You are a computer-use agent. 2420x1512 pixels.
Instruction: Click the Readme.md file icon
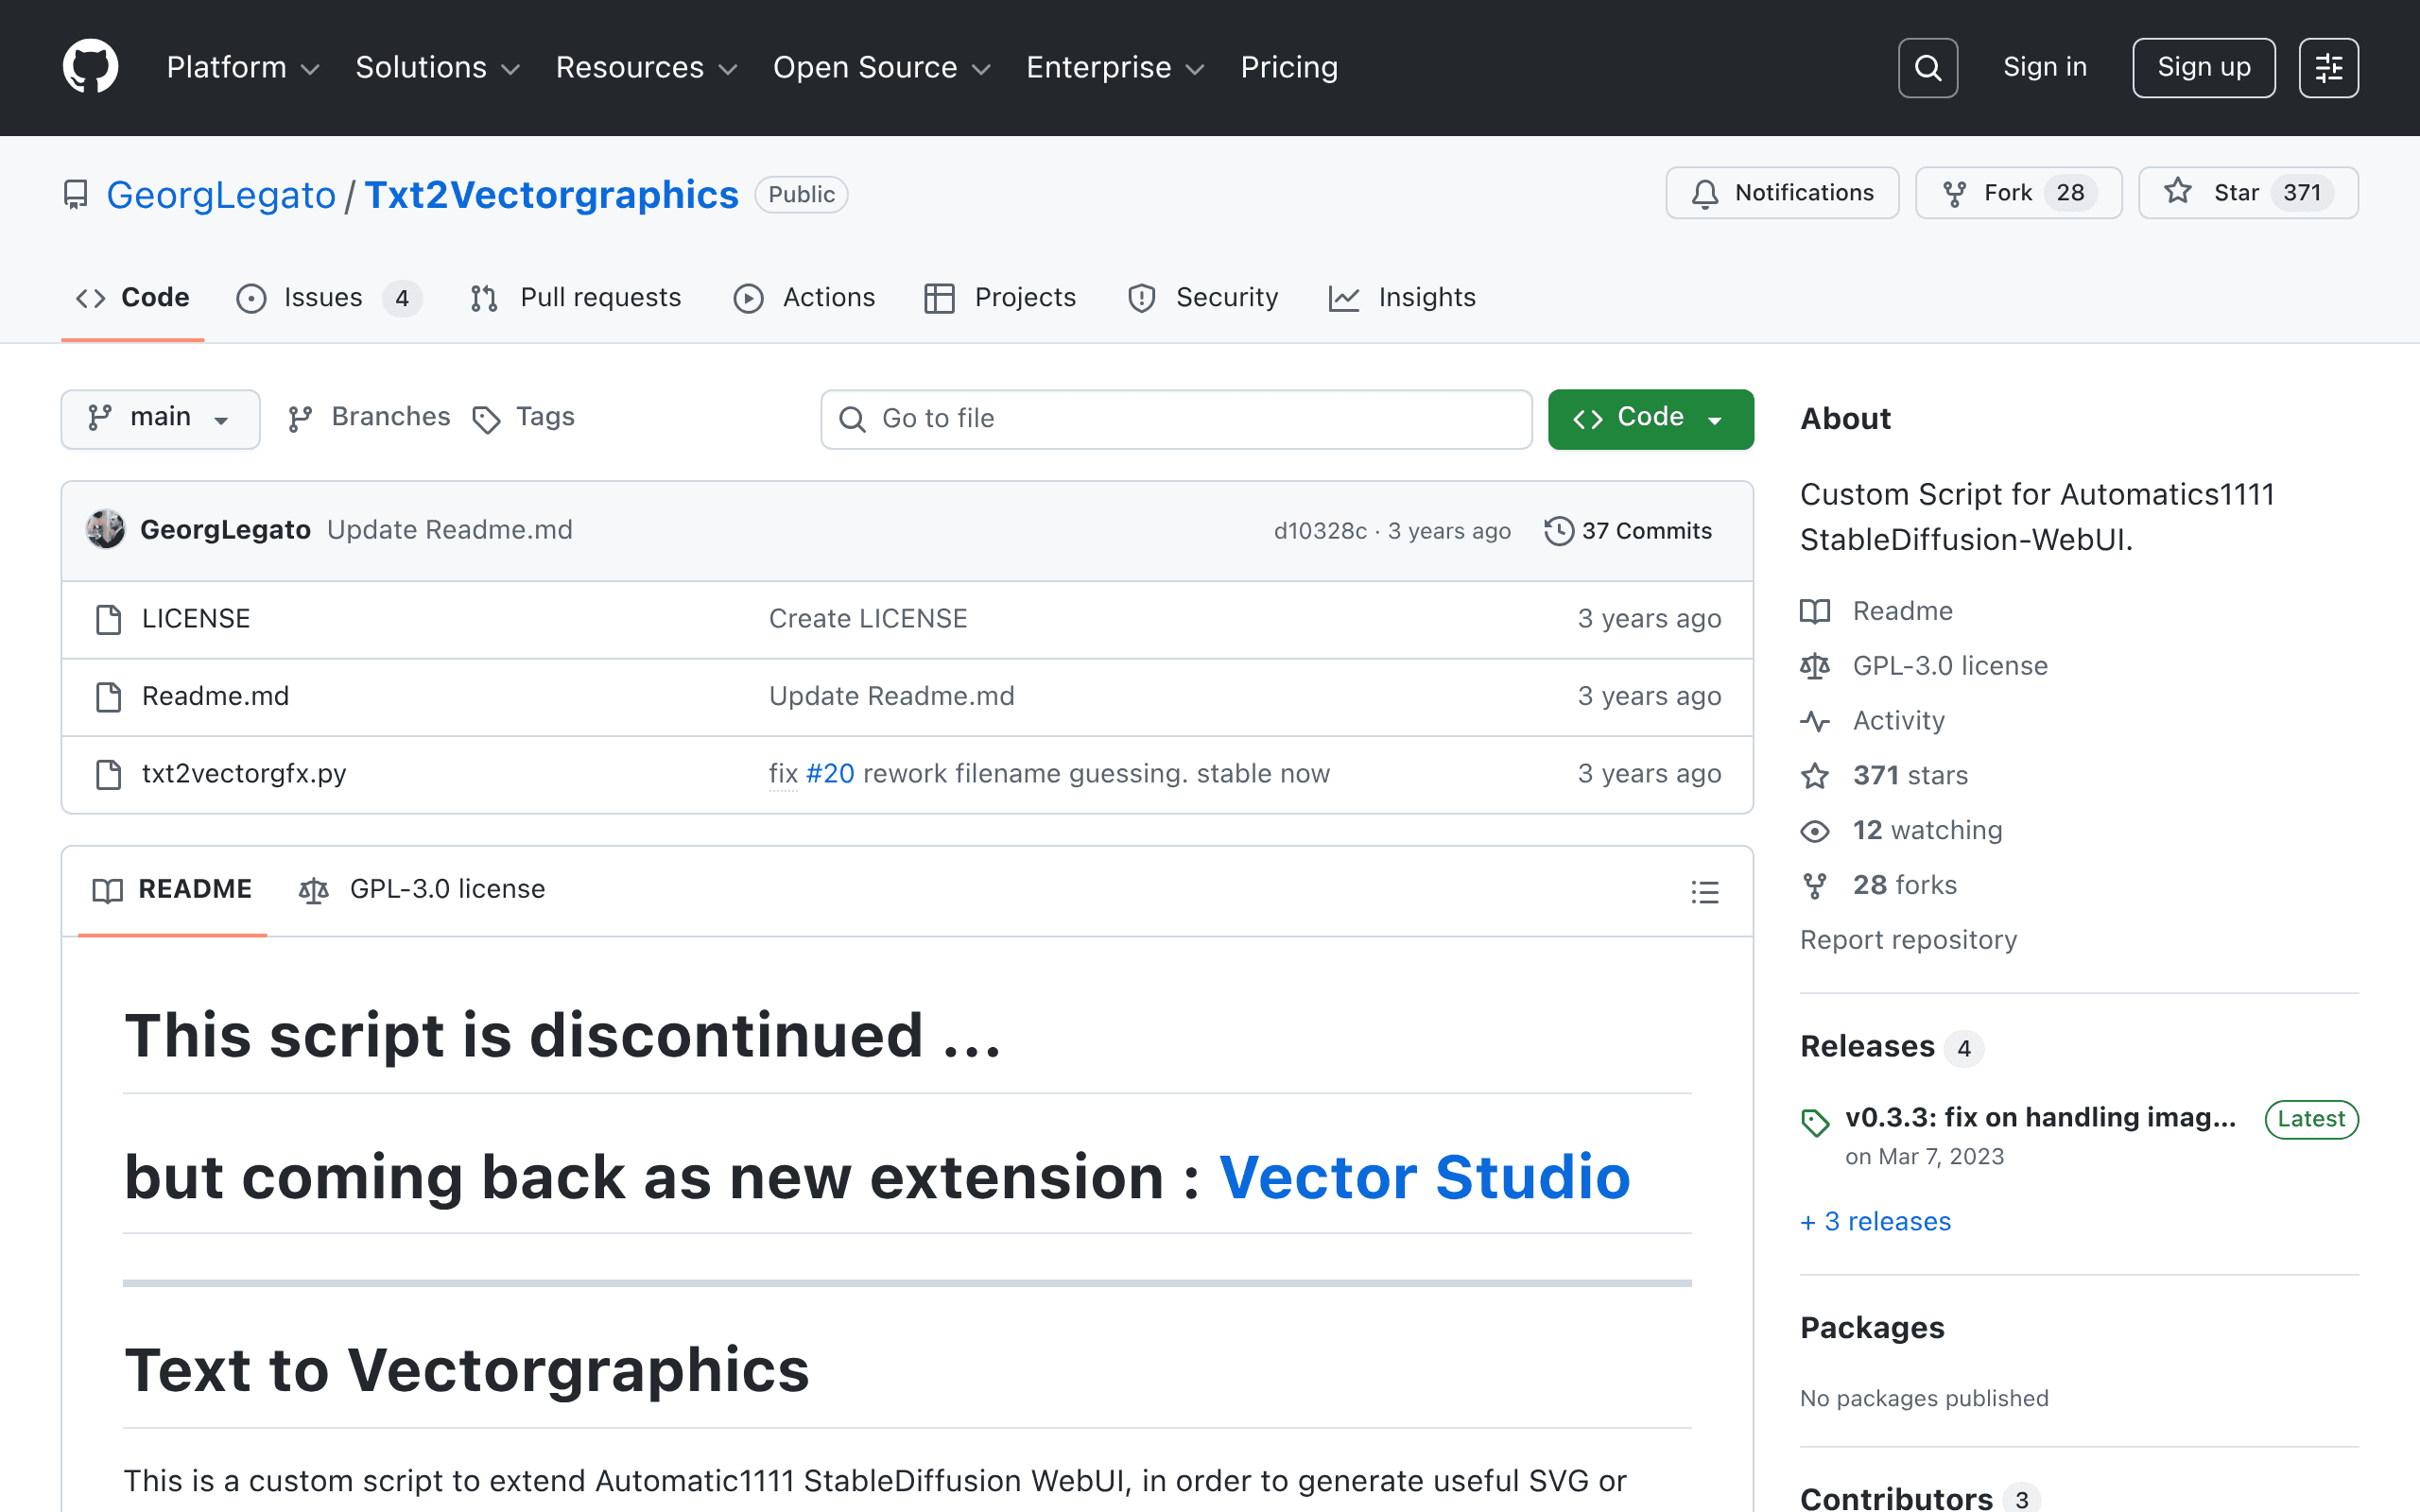108,696
